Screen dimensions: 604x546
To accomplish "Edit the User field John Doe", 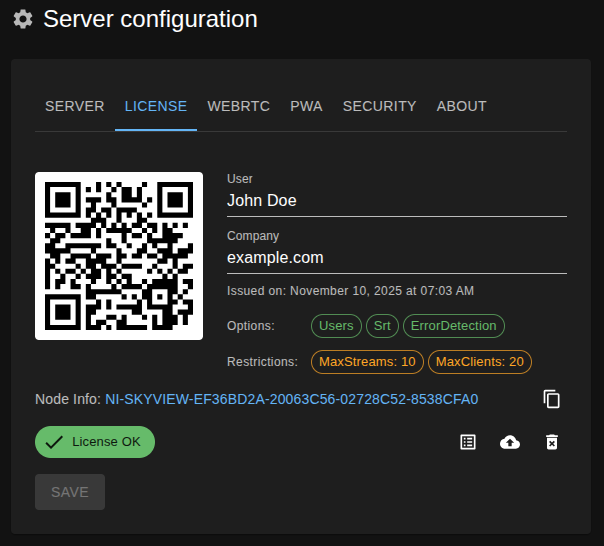I will [397, 201].
